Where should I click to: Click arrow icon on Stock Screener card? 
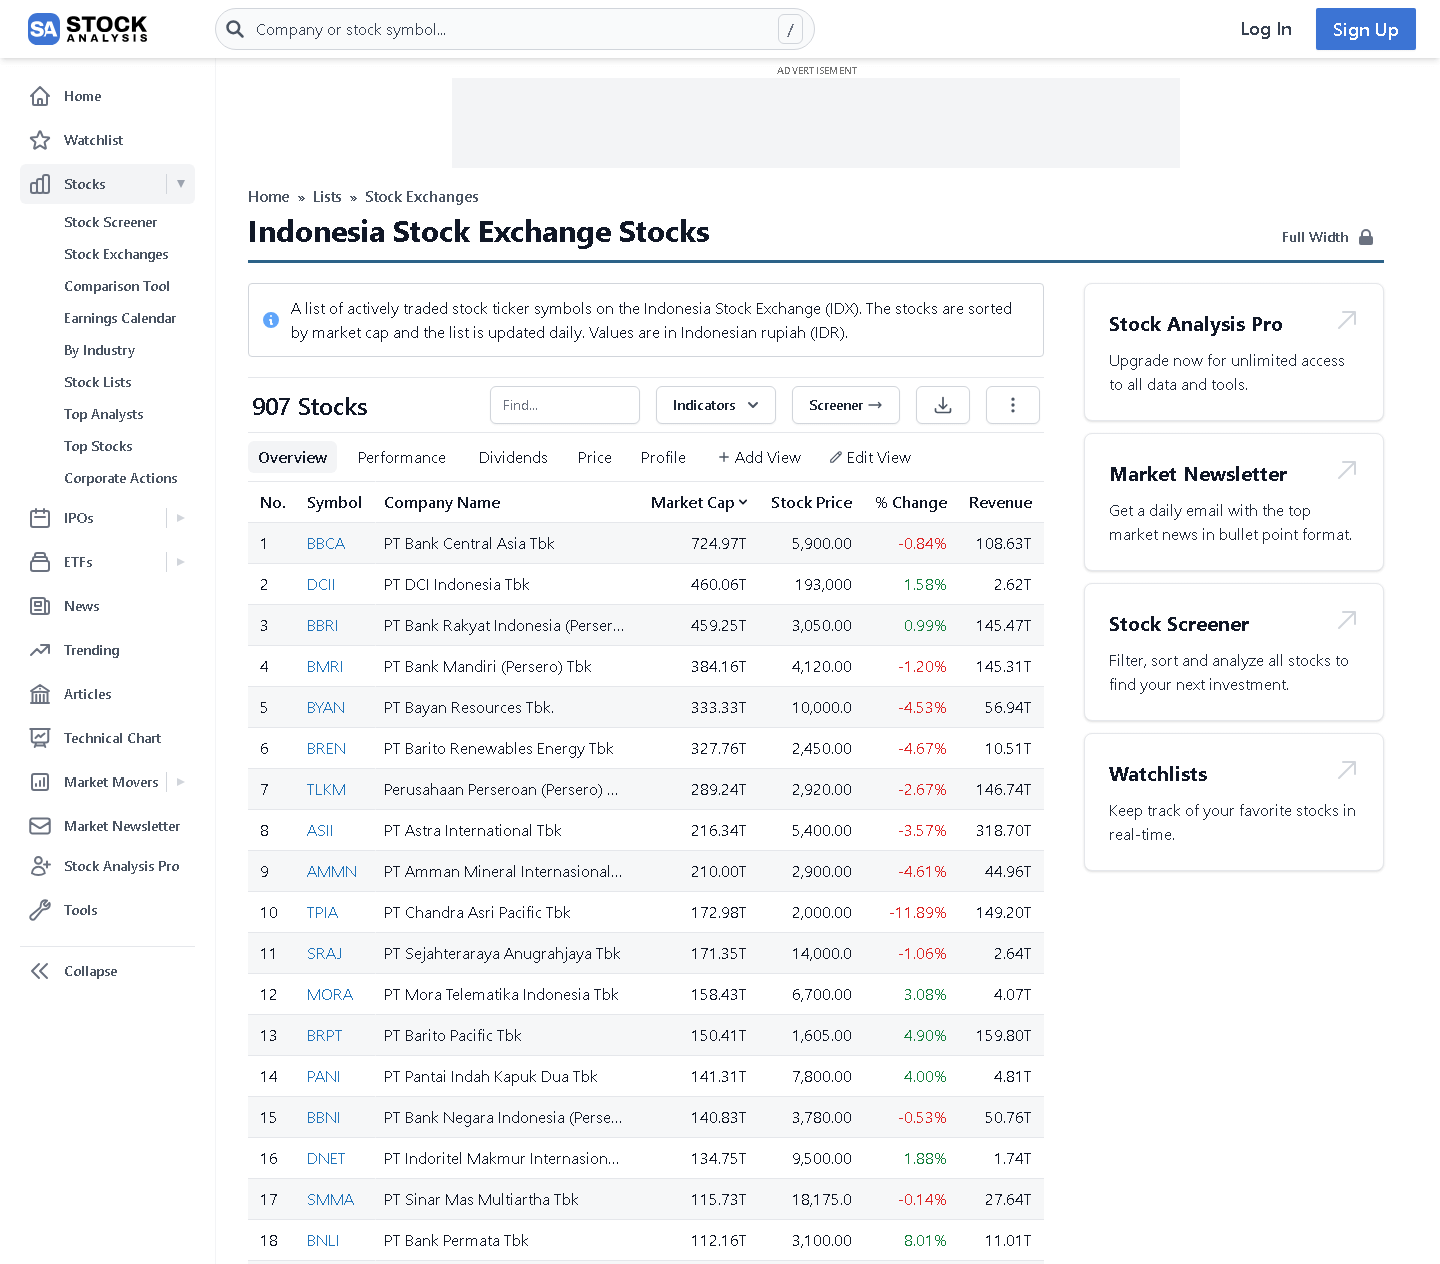point(1347,619)
